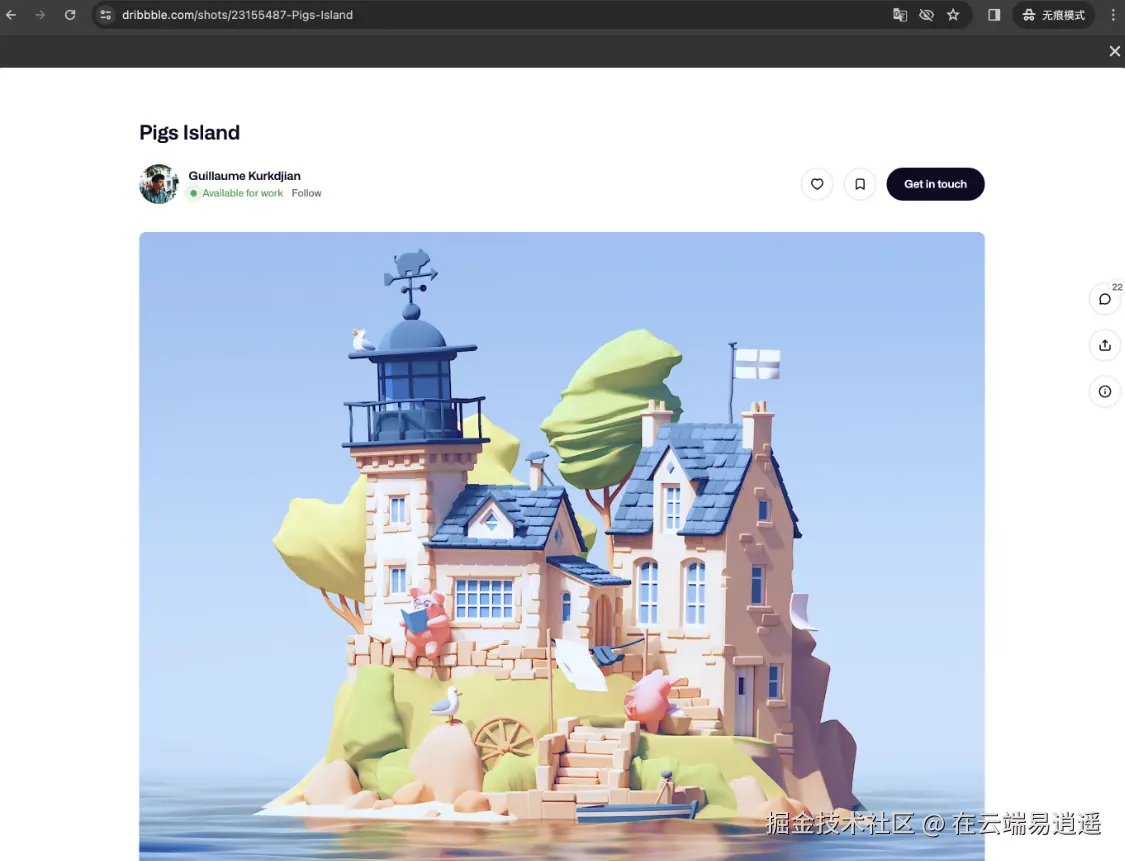This screenshot has height=861, width=1125.
Task: Reload the Pigs Island page
Action: tap(70, 15)
